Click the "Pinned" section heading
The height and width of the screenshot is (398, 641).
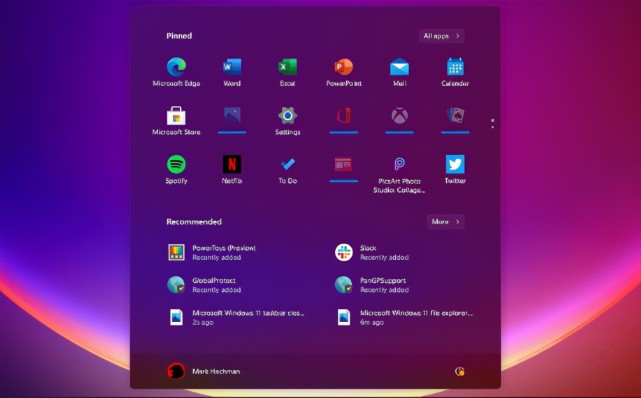179,36
